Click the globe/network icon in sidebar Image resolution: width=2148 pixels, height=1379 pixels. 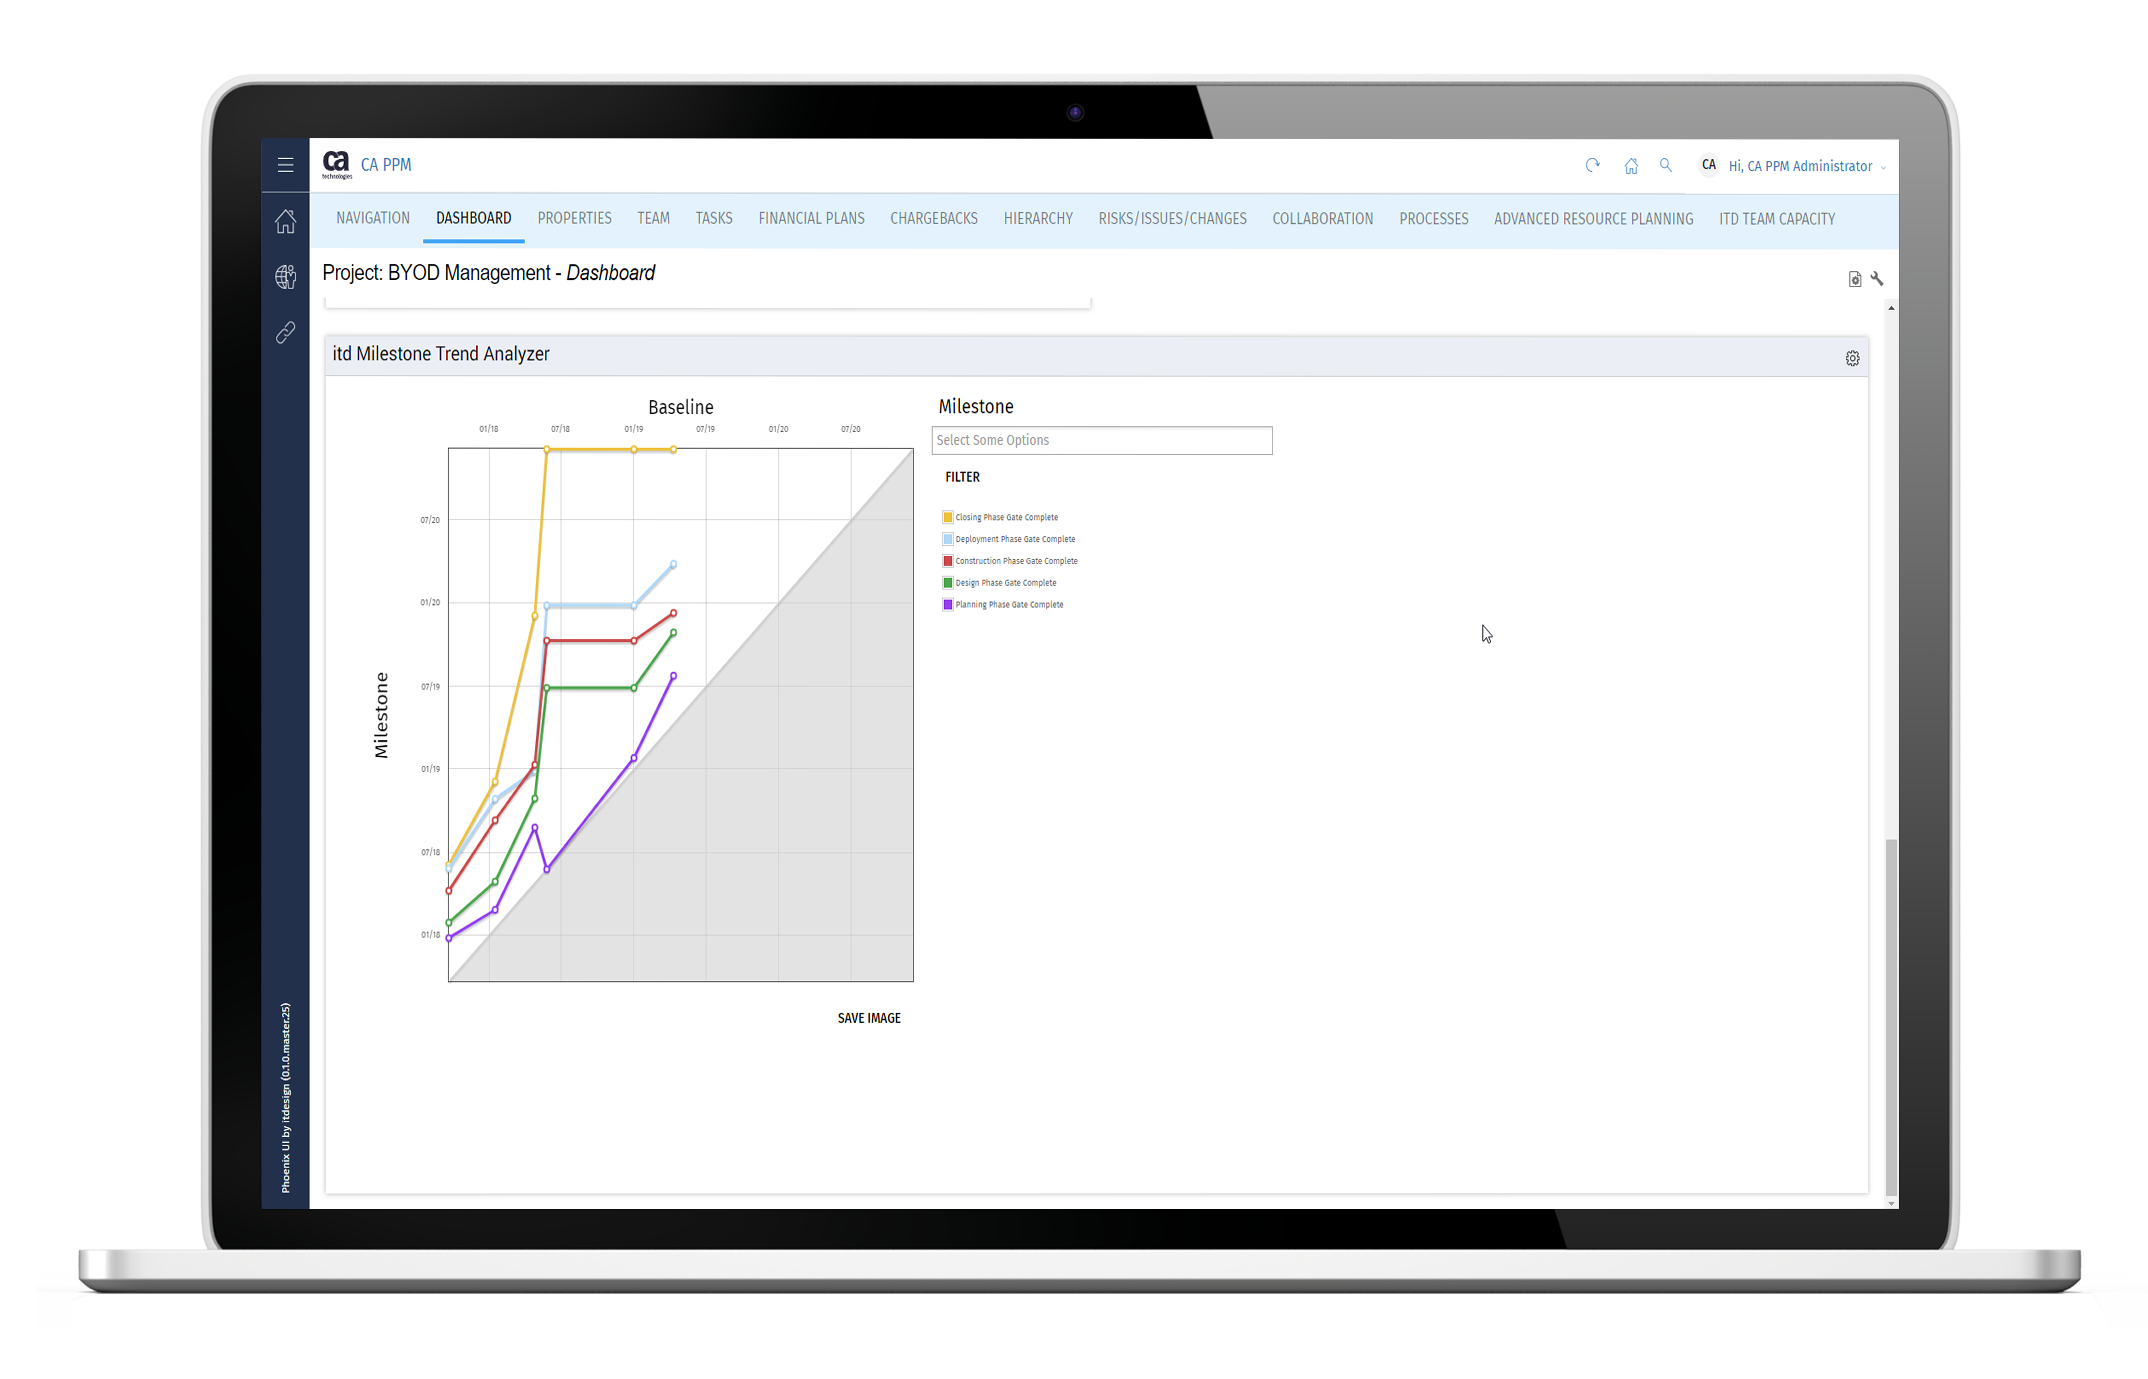(x=285, y=275)
